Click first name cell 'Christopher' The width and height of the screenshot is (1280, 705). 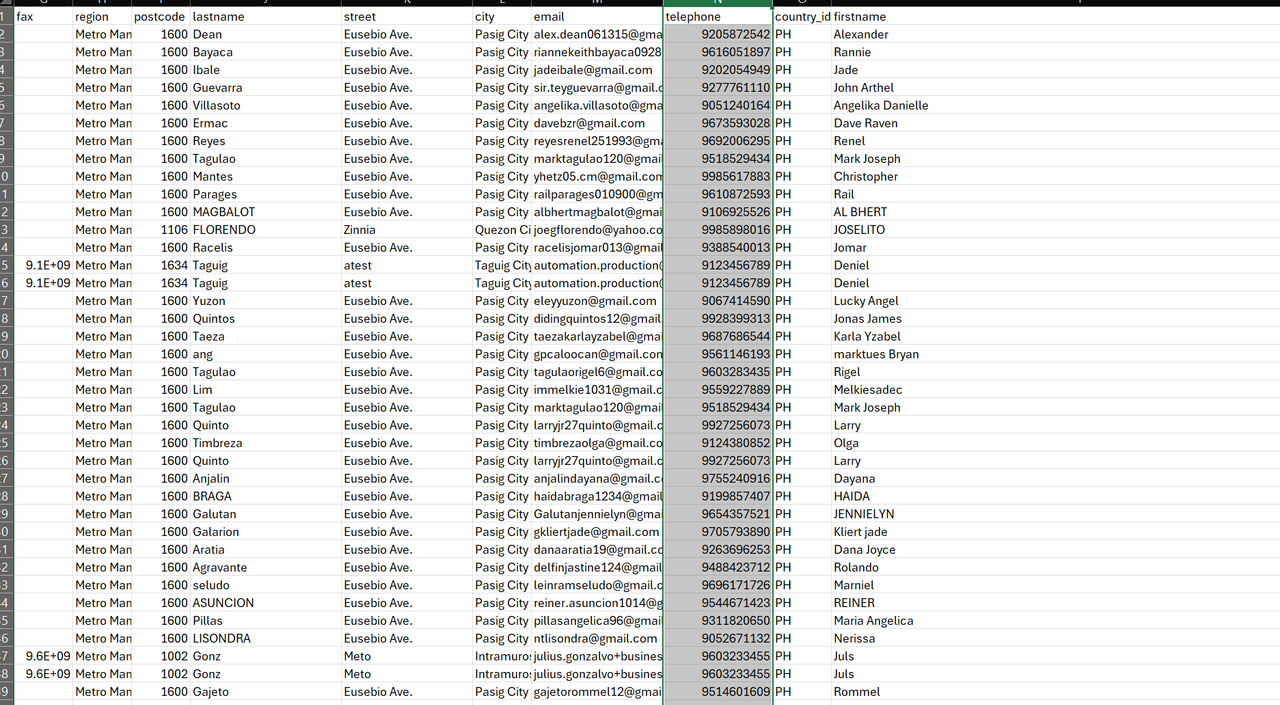tap(1055, 177)
